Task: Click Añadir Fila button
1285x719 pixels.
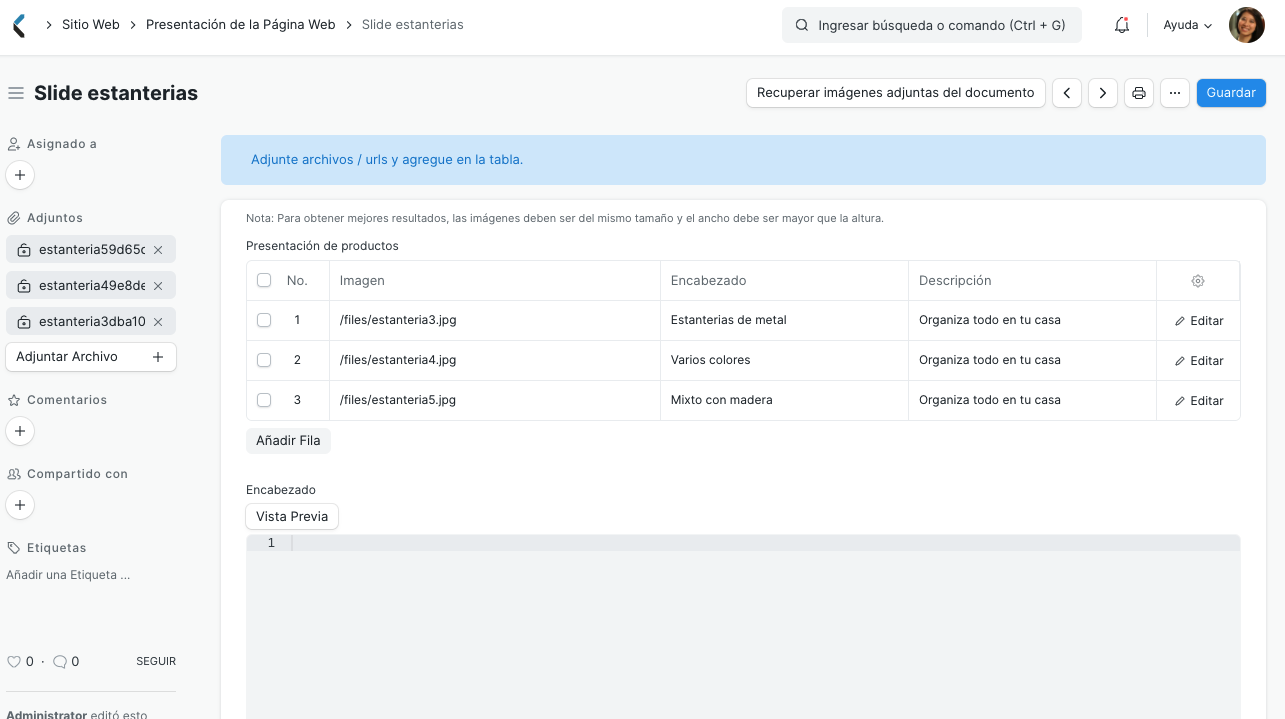Action: point(288,441)
